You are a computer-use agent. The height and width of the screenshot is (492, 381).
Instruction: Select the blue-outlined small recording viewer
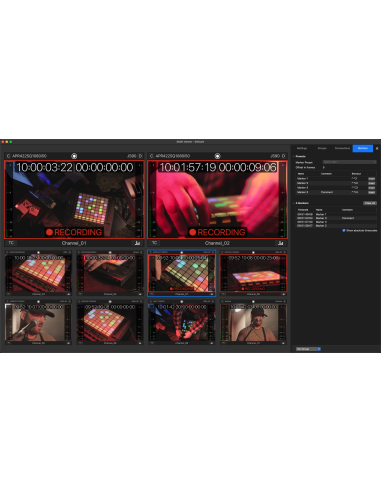click(182, 273)
